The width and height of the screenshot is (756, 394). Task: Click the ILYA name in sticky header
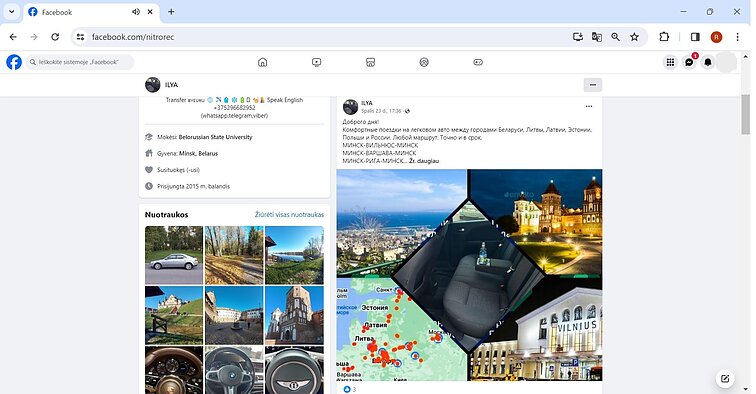point(171,85)
